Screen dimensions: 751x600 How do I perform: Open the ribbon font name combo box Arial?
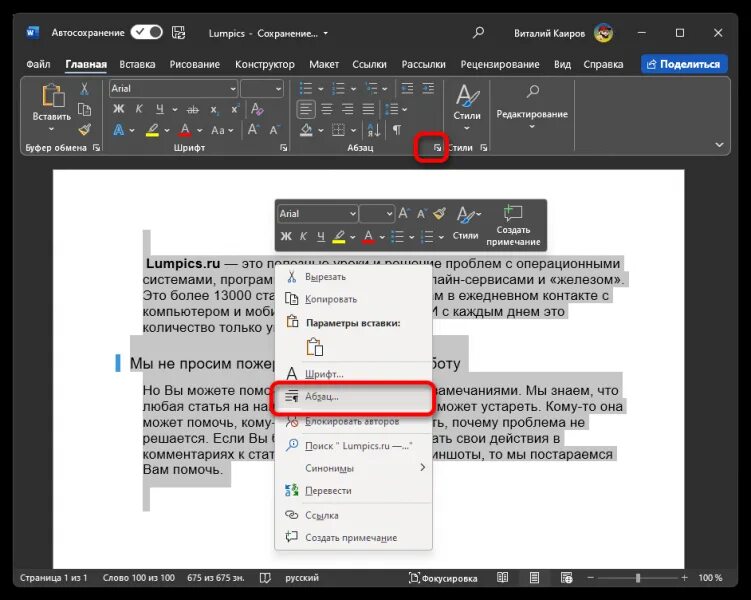[x=173, y=89]
